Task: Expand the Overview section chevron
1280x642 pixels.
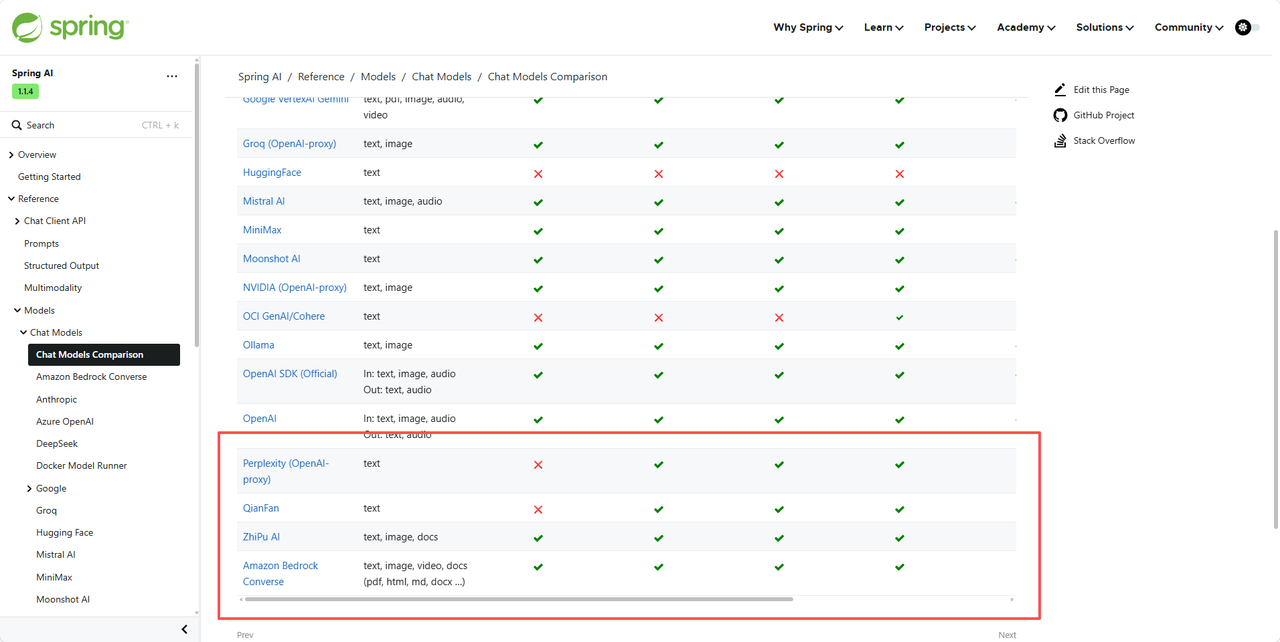Action: (11, 155)
